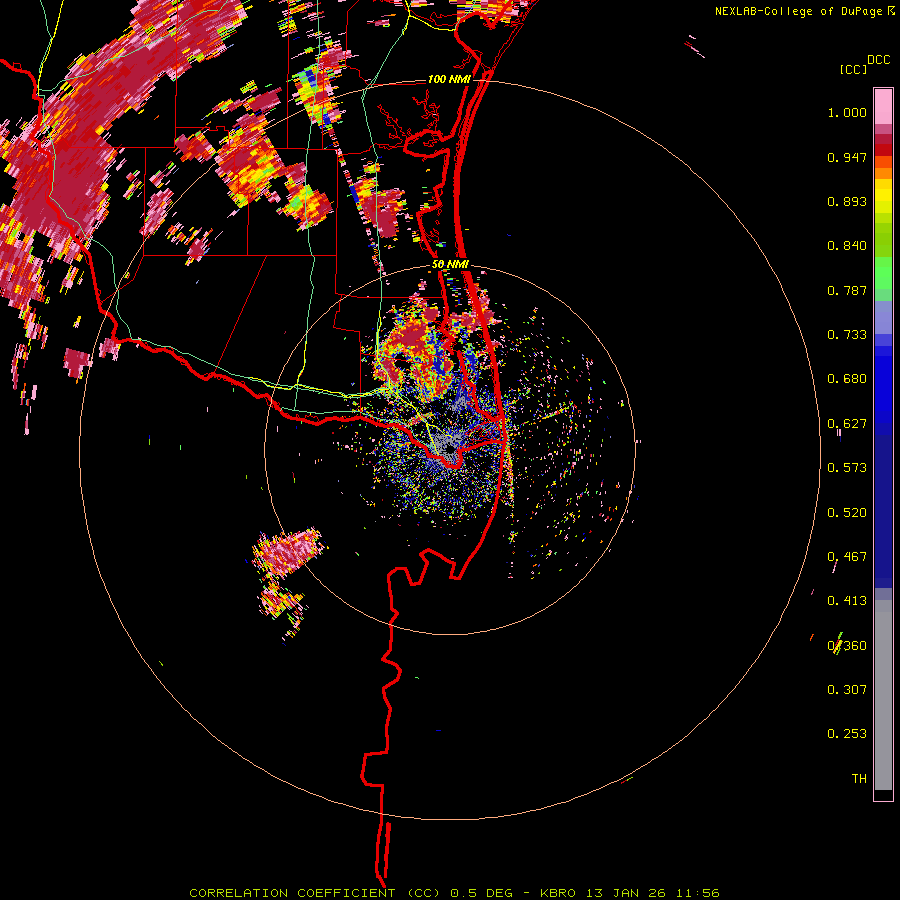Click the 0.680 value on the color scale
This screenshot has height=900, width=900.
(x=847, y=379)
